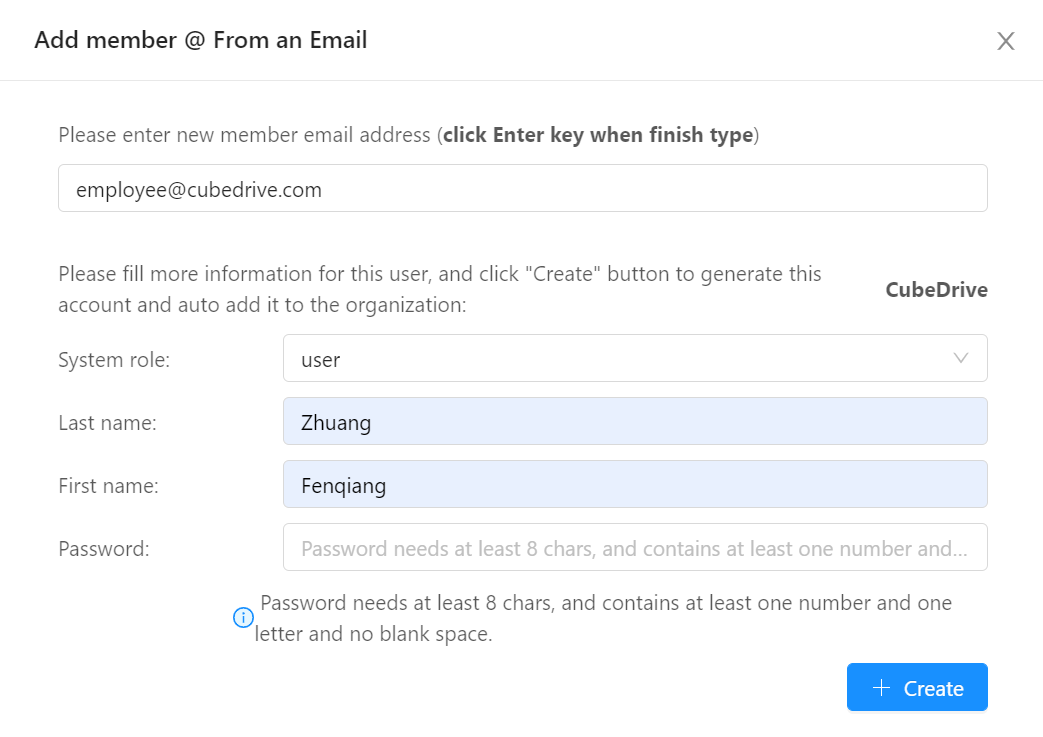Focus the empty Password input field
This screenshot has width=1043, height=737.
pyautogui.click(x=635, y=547)
